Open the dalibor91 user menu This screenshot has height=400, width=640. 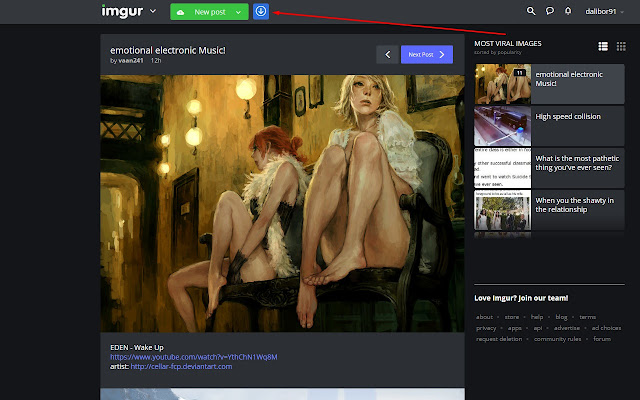click(x=604, y=11)
